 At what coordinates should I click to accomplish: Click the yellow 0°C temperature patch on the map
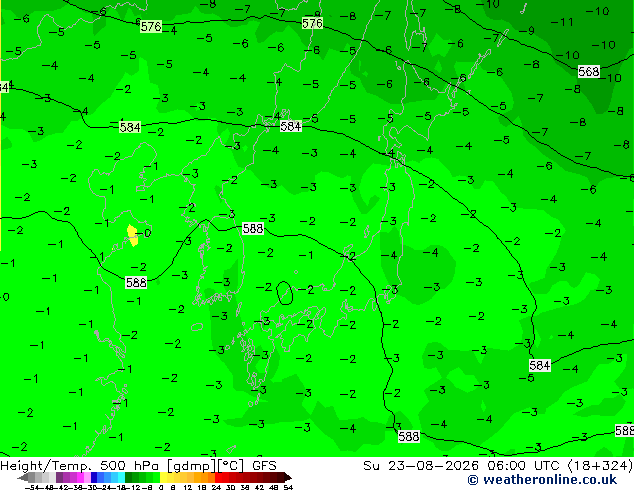click(x=132, y=235)
